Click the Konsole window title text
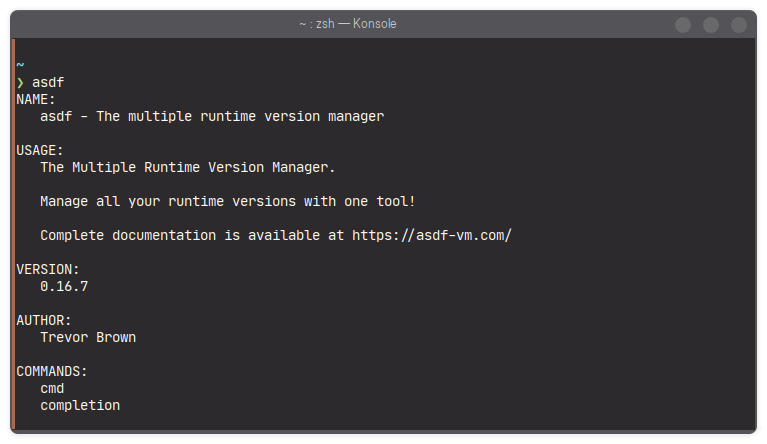Screen dimensions: 767x444 tap(347, 24)
